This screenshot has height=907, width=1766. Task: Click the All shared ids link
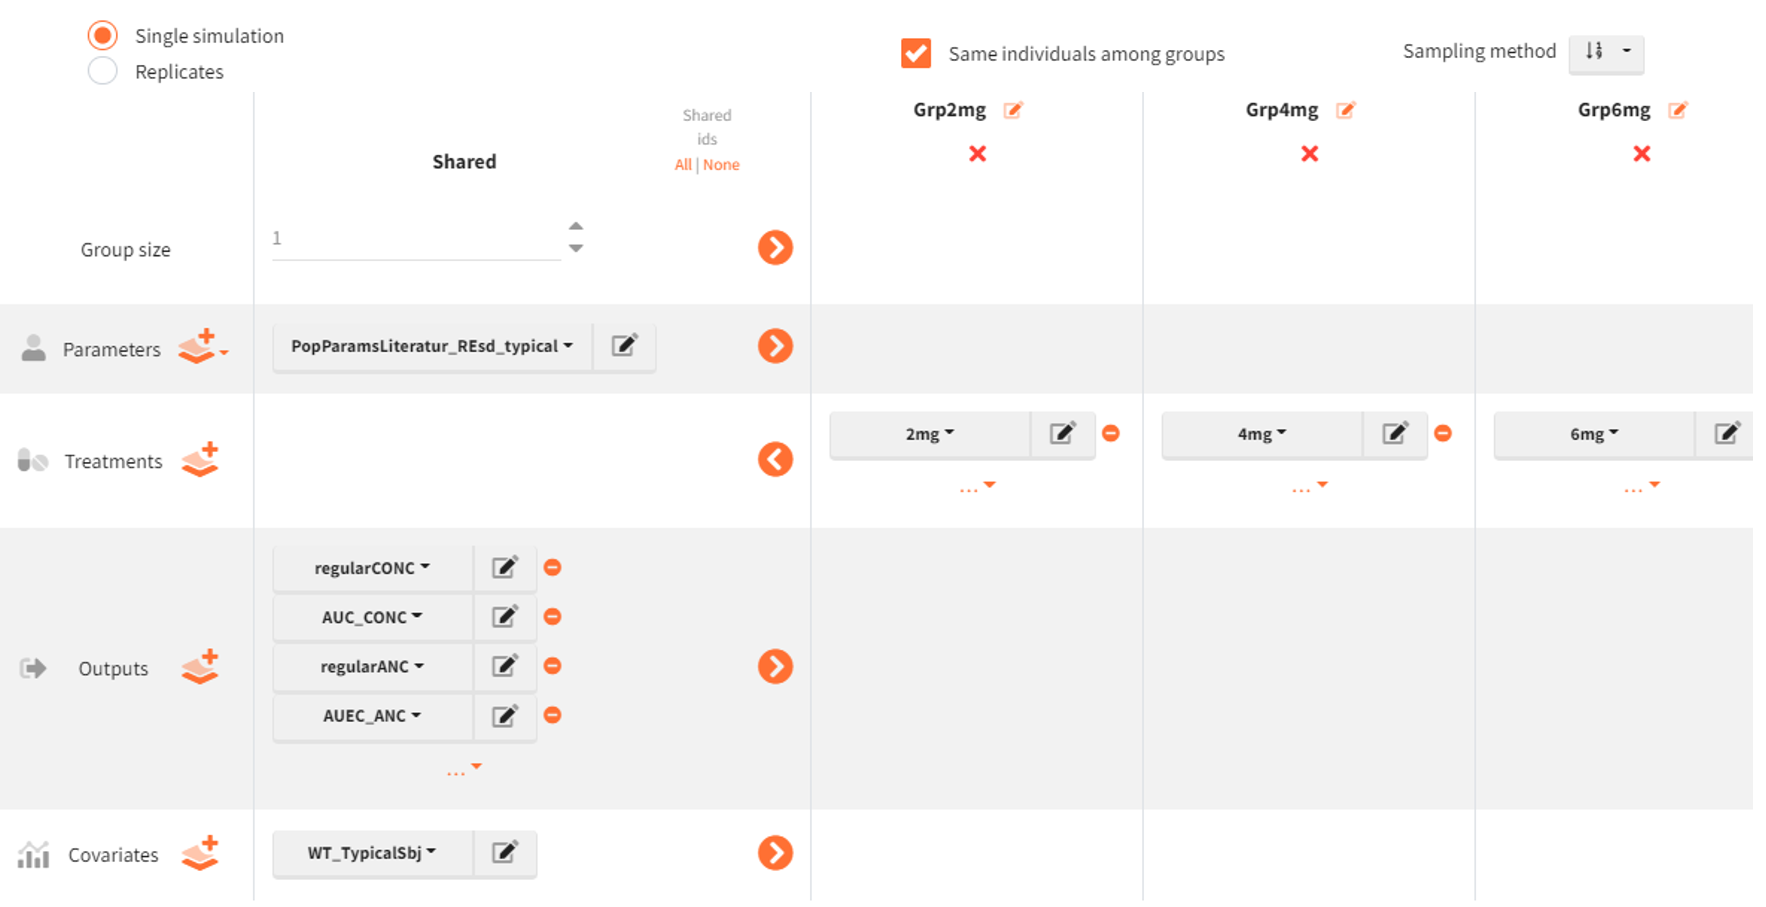pyautogui.click(x=683, y=165)
